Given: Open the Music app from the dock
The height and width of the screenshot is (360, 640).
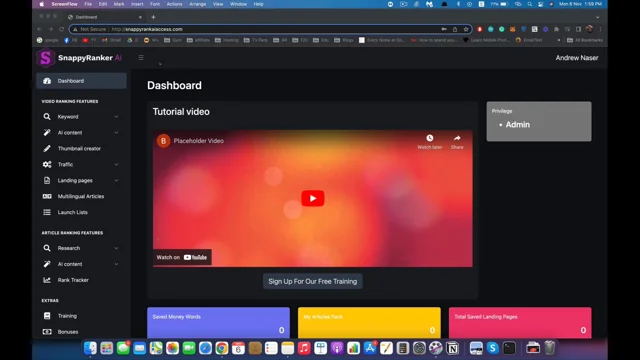Looking at the screenshot, I should click(304, 348).
